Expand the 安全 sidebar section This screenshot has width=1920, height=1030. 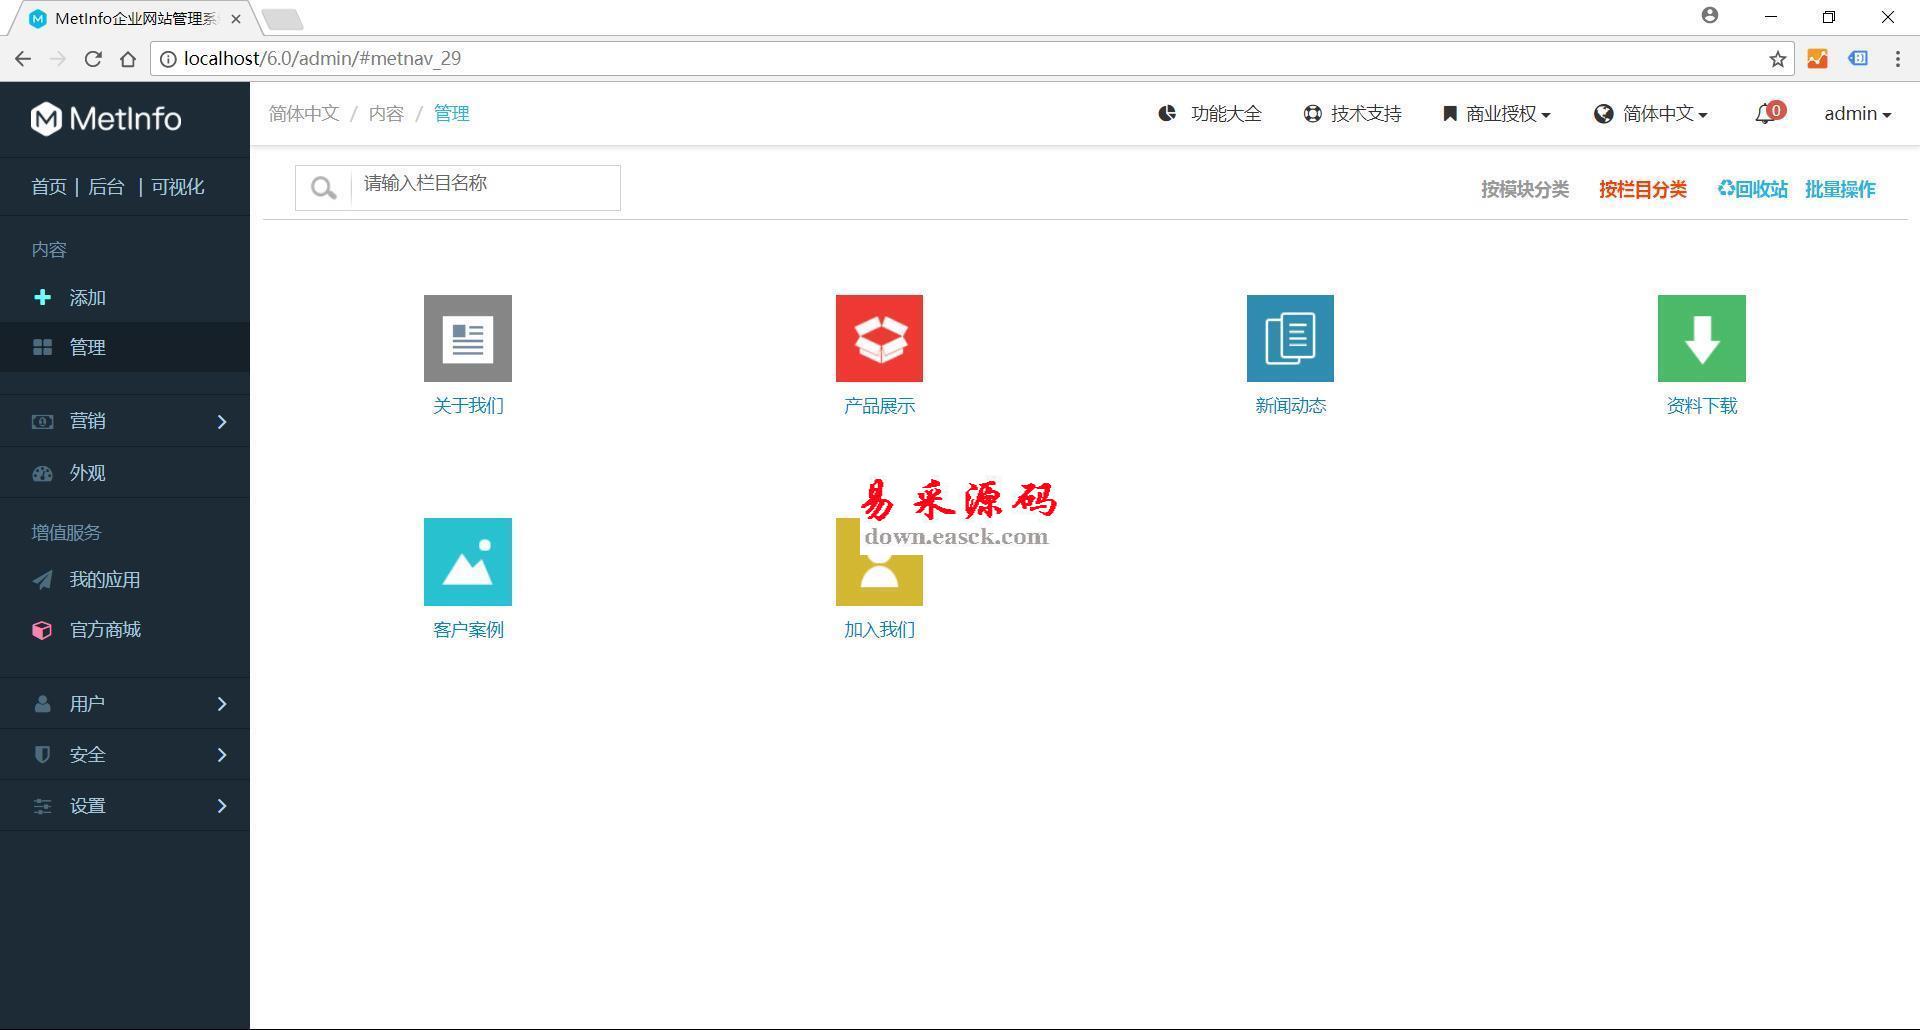point(125,755)
